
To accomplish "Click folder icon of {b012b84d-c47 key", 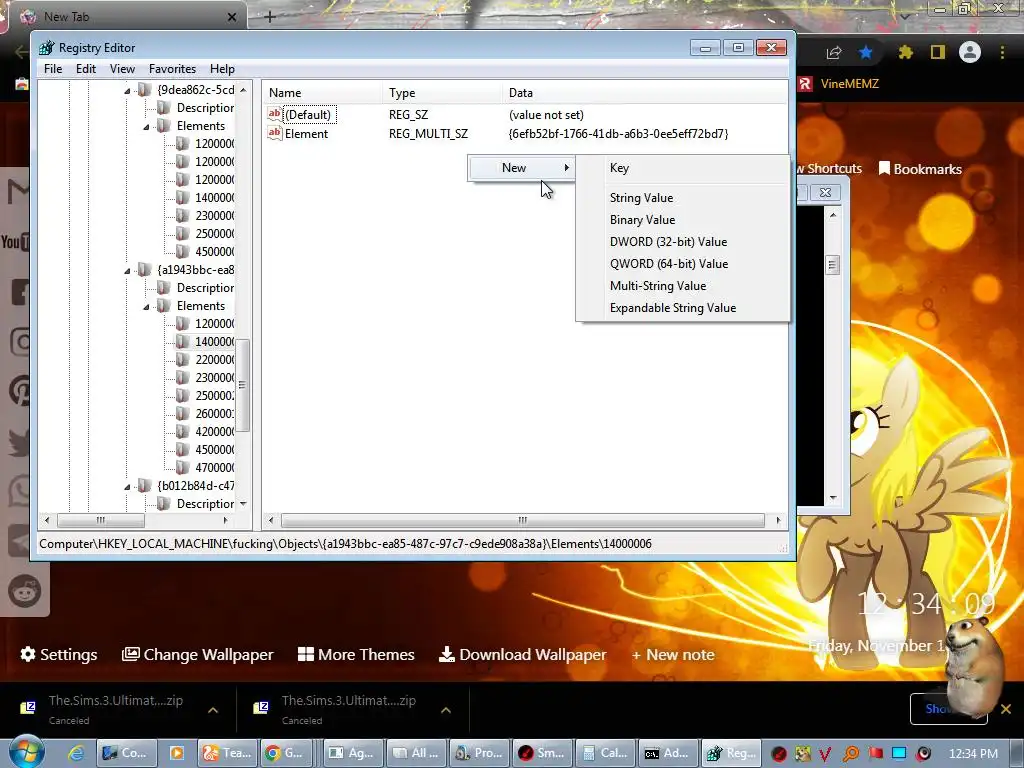I will click(145, 485).
